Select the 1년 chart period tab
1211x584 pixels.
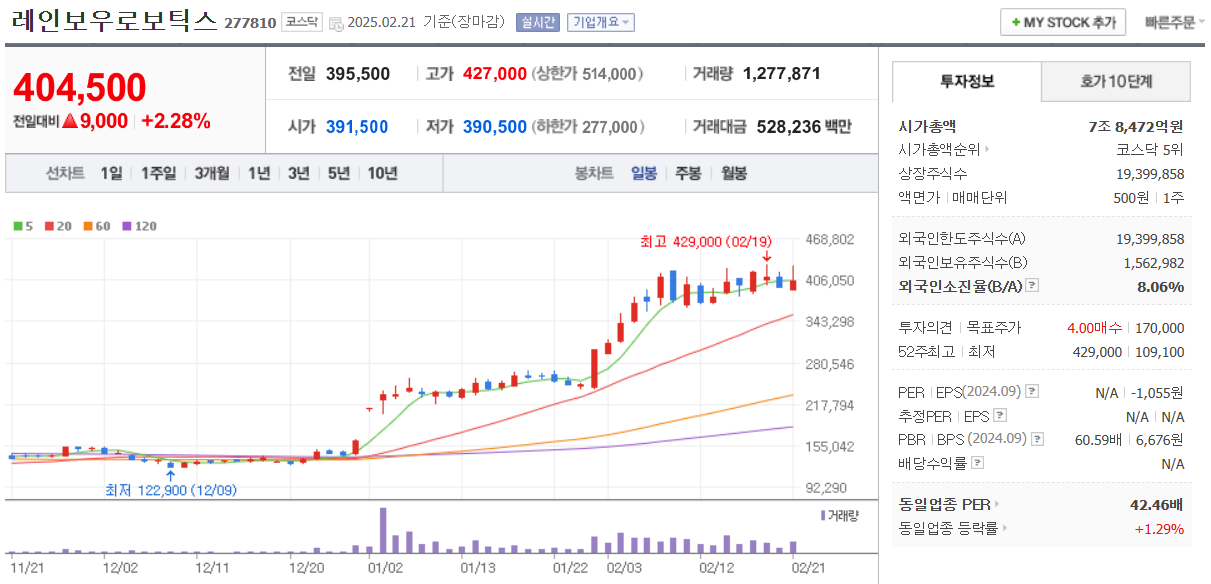pyautogui.click(x=260, y=173)
